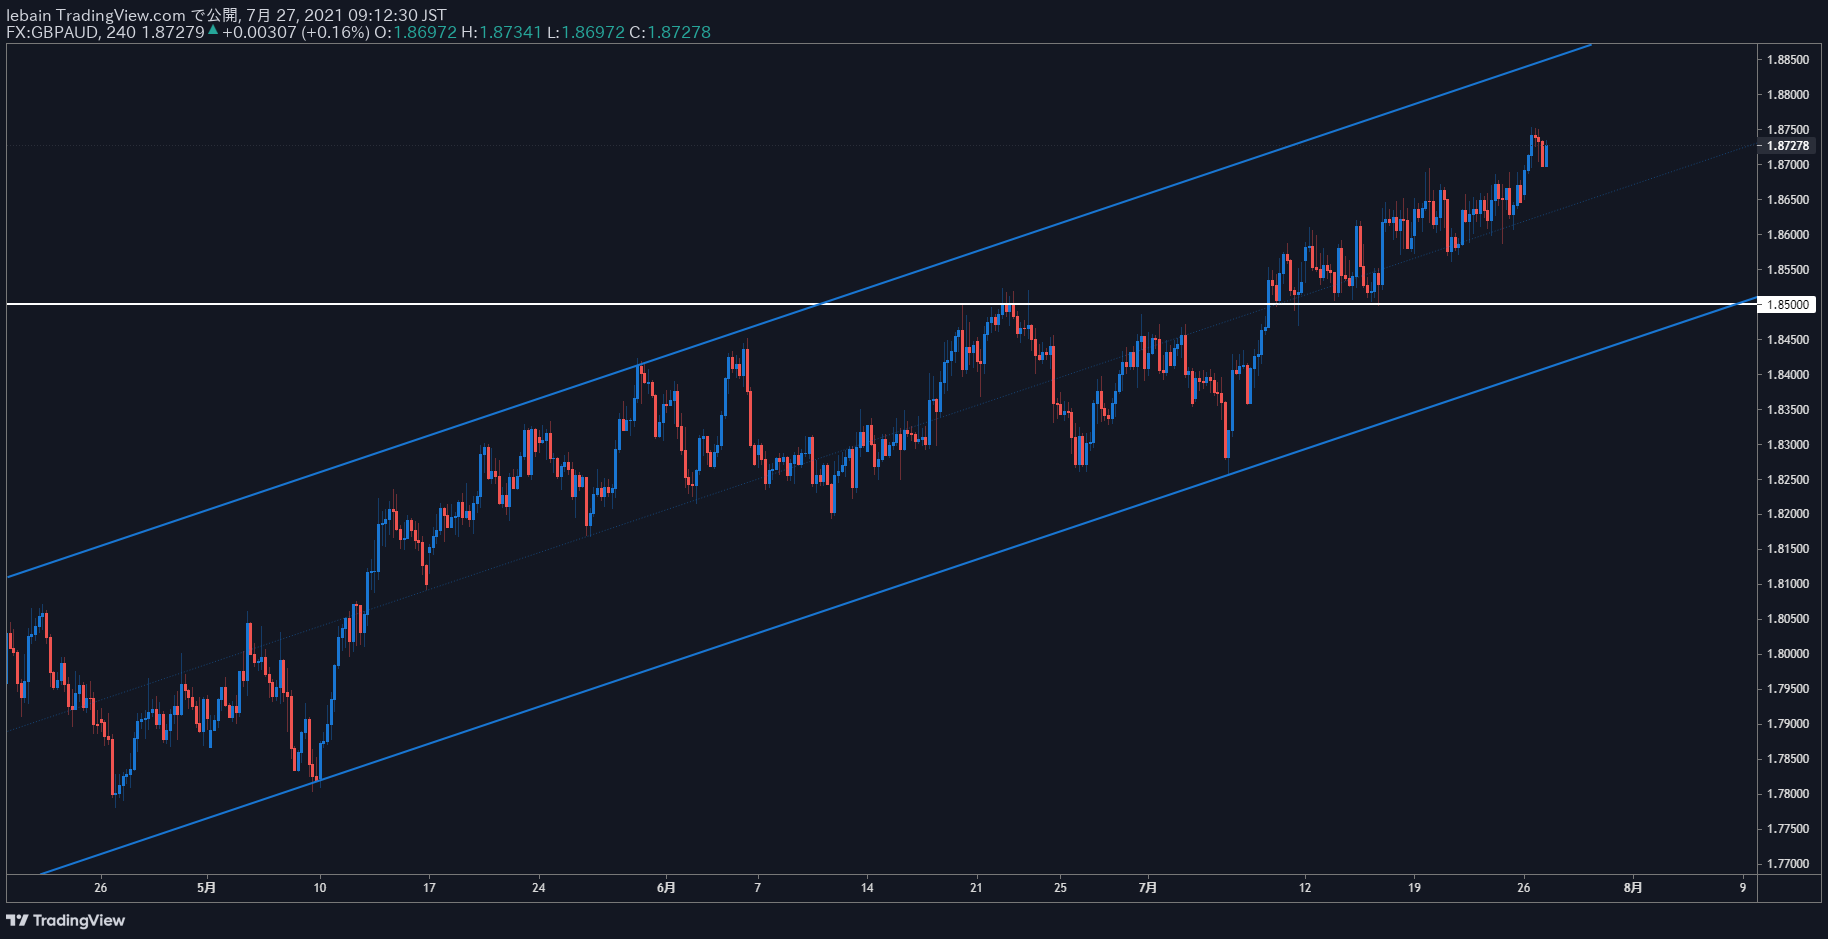Click date 14 on the time axis
1828x939 pixels.
tap(867, 888)
